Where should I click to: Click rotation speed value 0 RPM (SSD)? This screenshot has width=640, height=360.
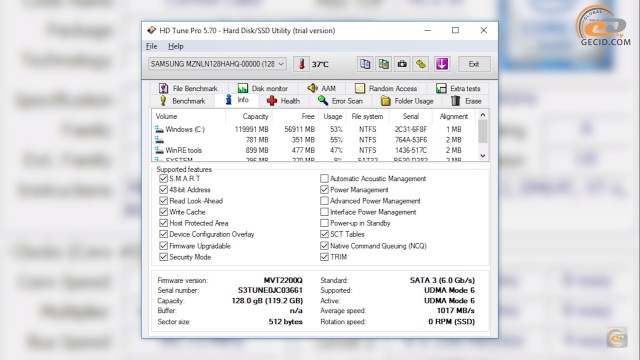click(x=451, y=322)
